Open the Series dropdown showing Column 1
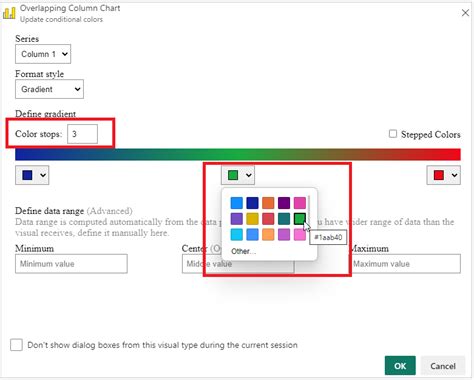 click(x=43, y=54)
